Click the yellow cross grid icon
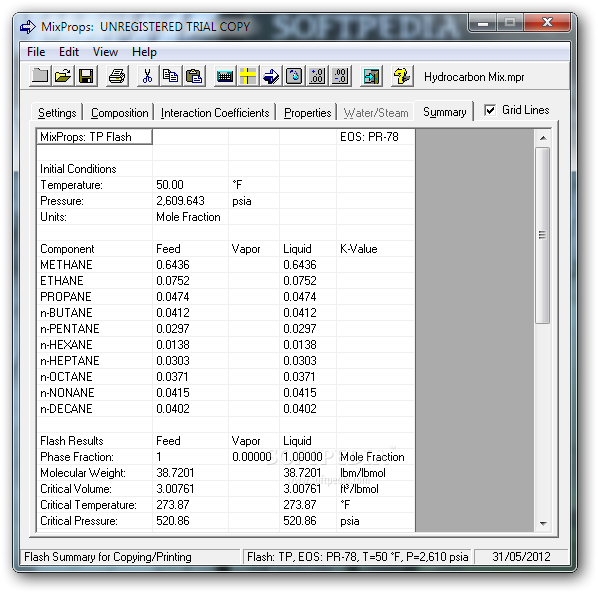598x593 pixels. [248, 76]
